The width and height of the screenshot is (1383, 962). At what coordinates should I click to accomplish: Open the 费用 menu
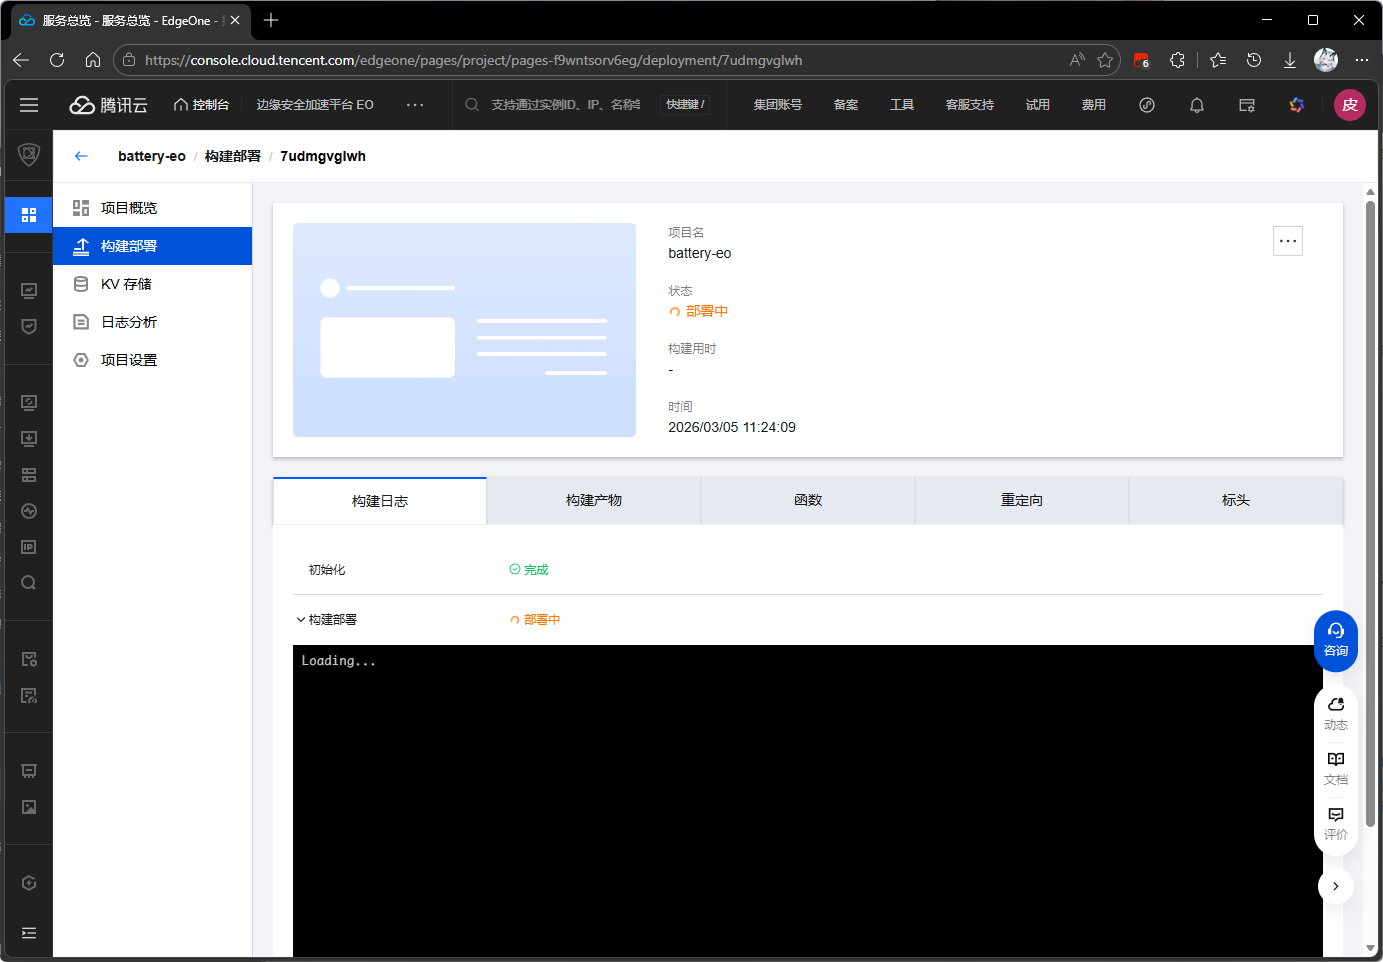[1093, 105]
